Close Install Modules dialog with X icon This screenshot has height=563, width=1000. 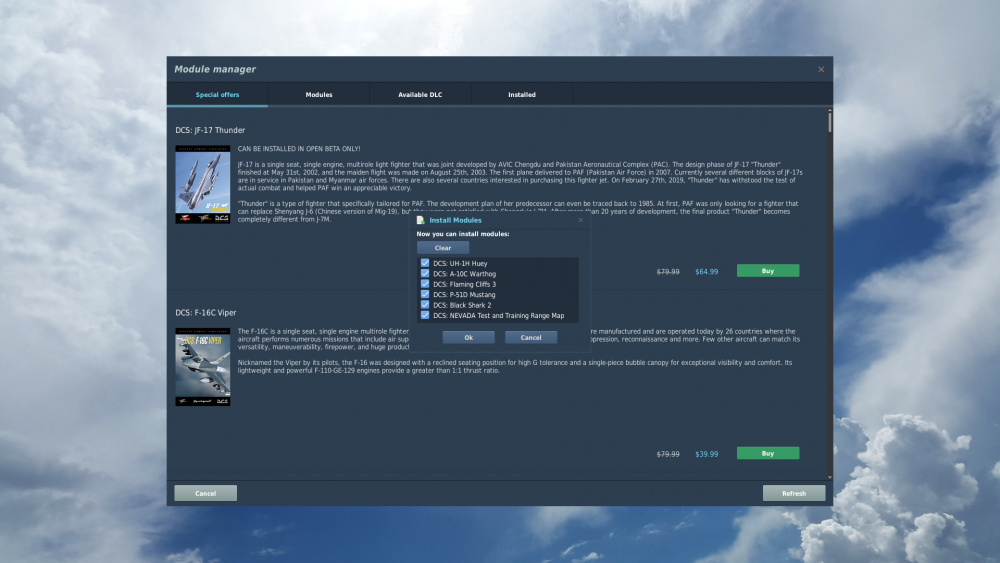[x=580, y=220]
